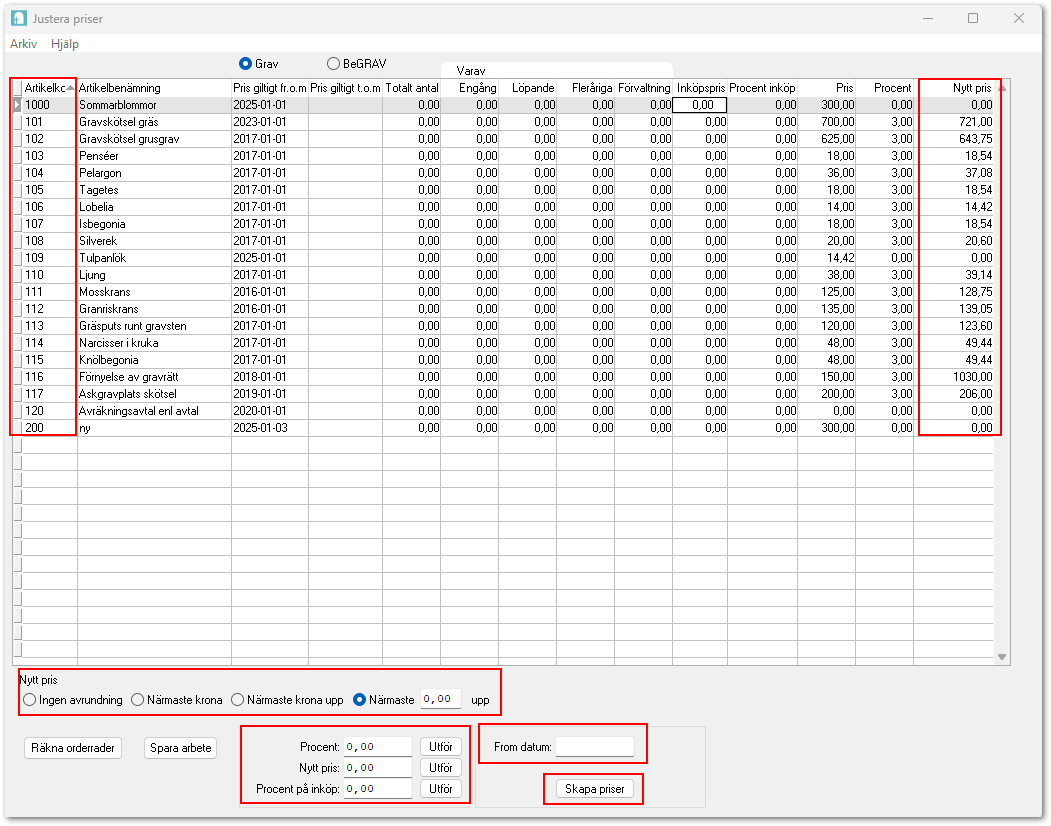Focus the Procent på inköp field
Screen dimensions: 1051x826
[377, 789]
